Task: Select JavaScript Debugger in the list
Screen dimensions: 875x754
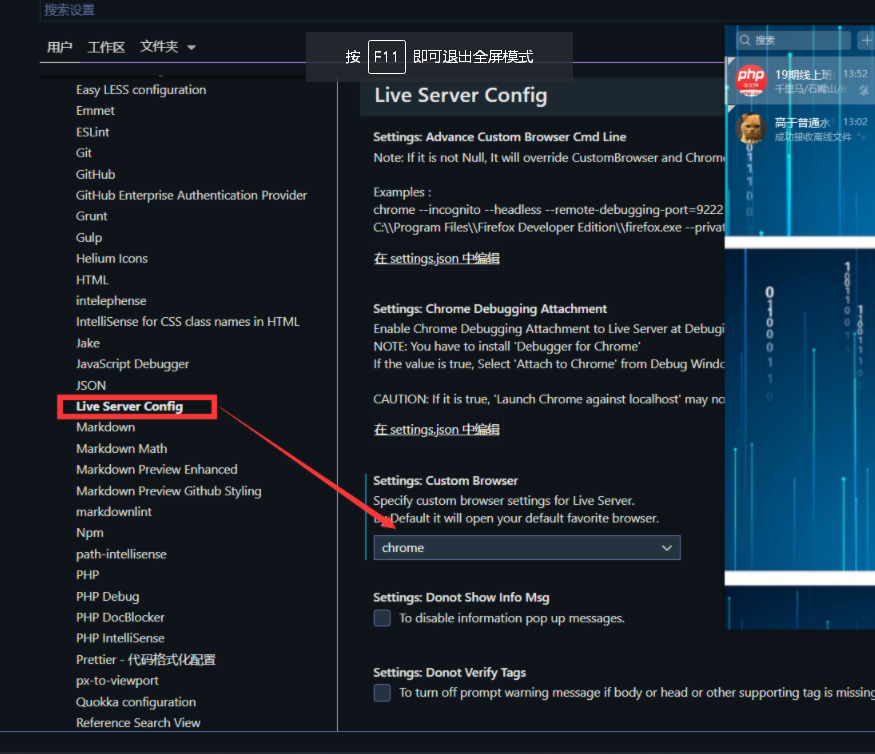Action: point(132,364)
